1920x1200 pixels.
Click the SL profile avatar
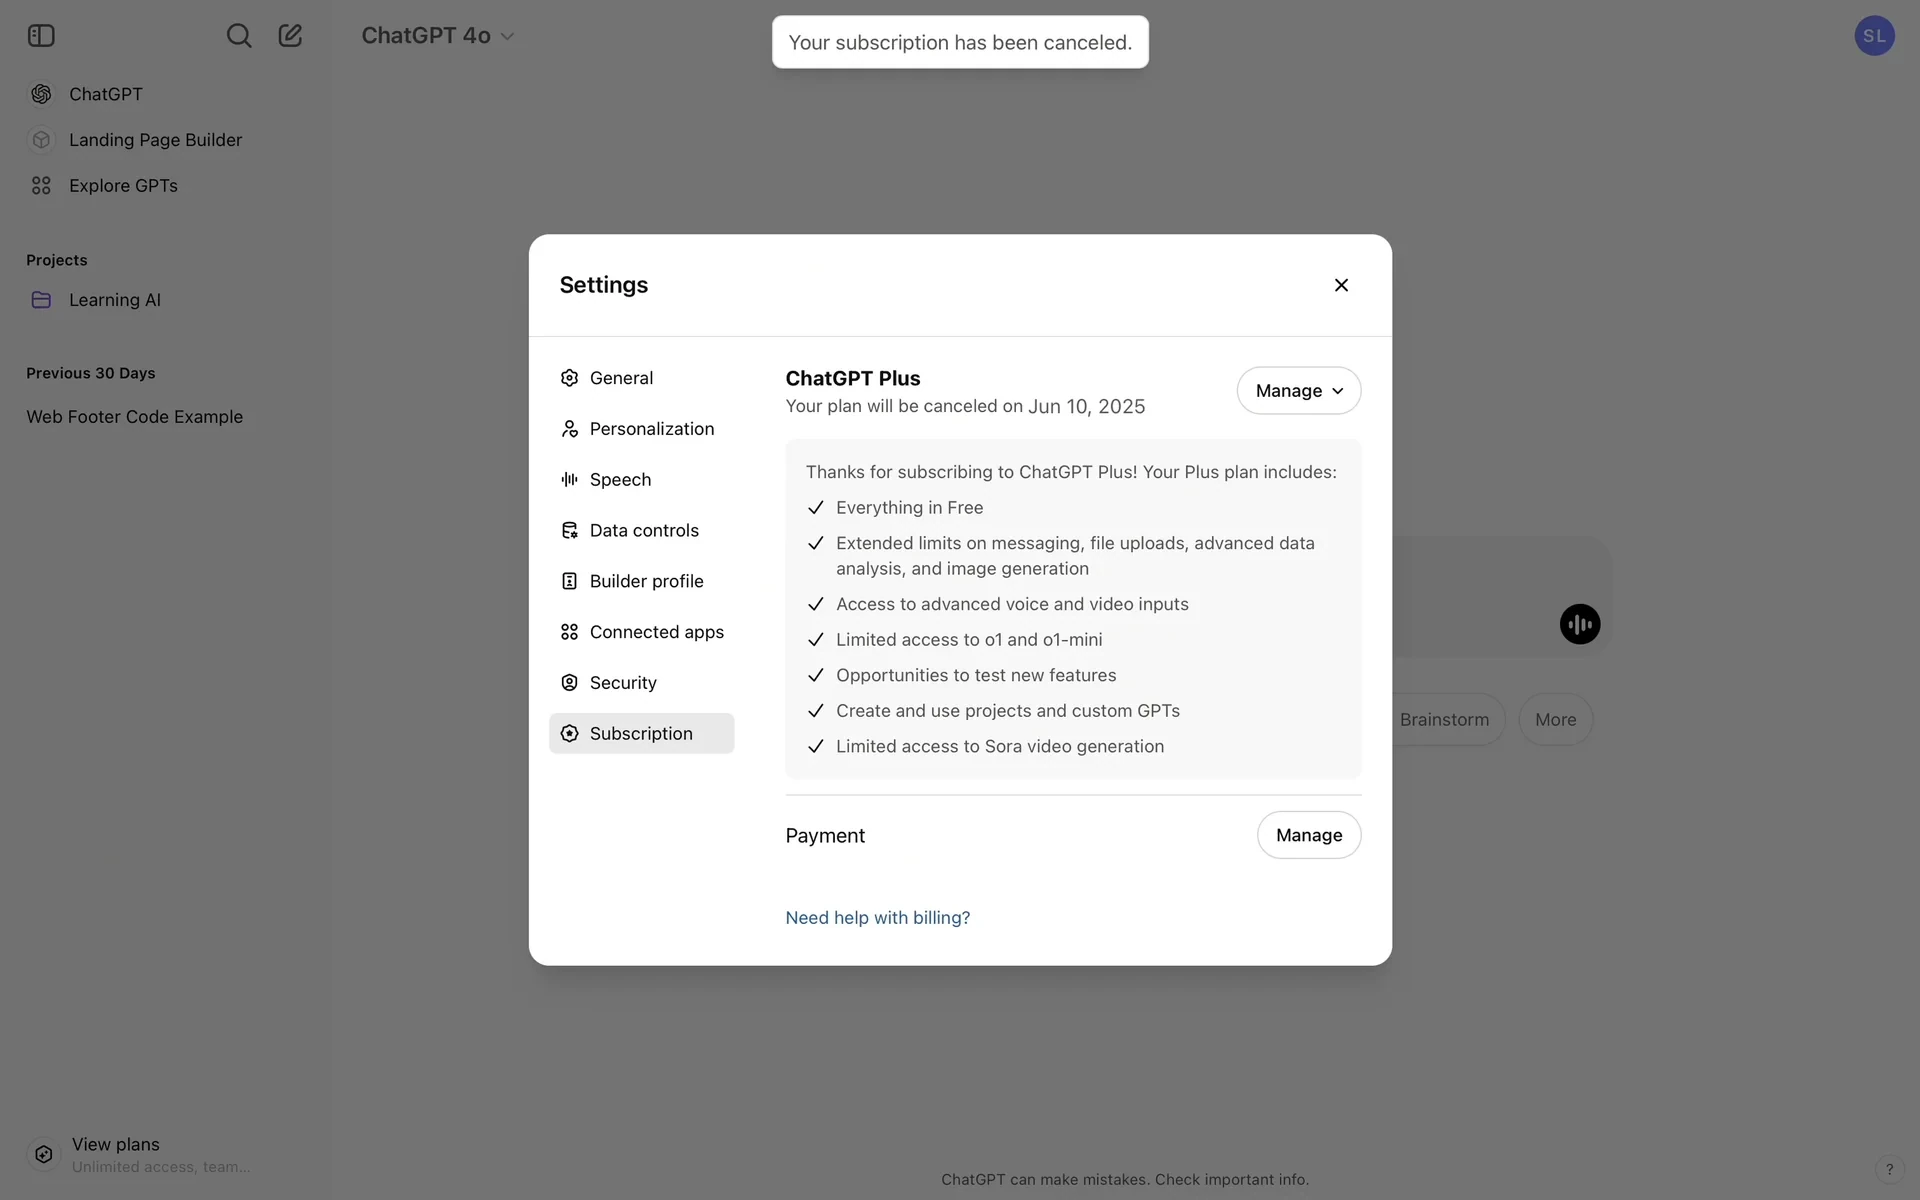pos(1874,36)
